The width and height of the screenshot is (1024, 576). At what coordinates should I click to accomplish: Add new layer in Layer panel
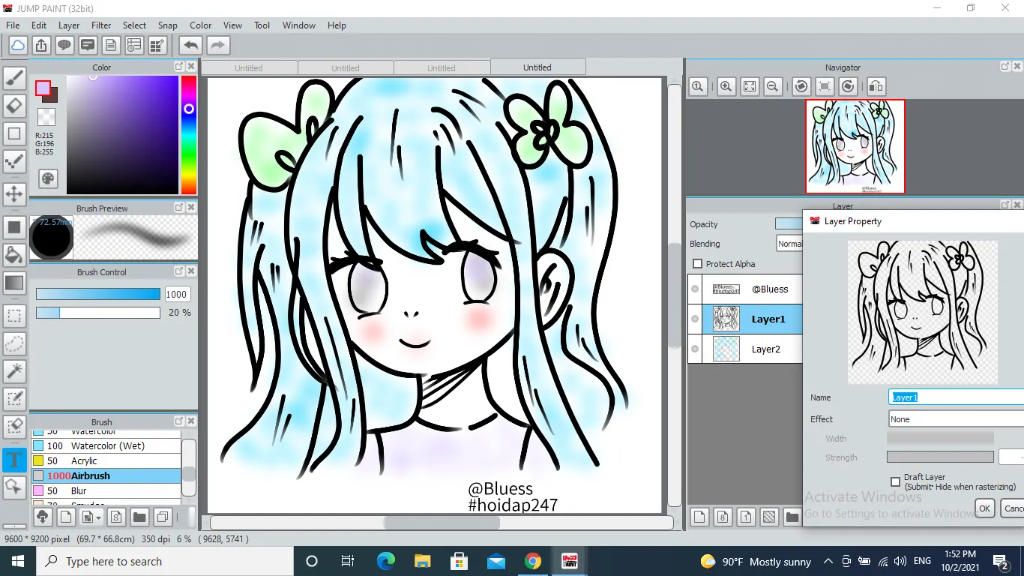coord(699,517)
